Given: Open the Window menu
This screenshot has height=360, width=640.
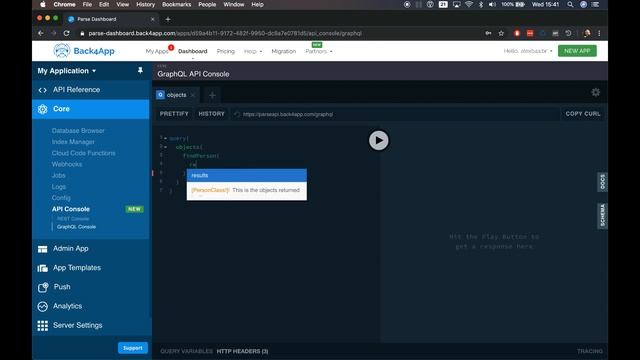Looking at the screenshot, I should coord(233,4).
